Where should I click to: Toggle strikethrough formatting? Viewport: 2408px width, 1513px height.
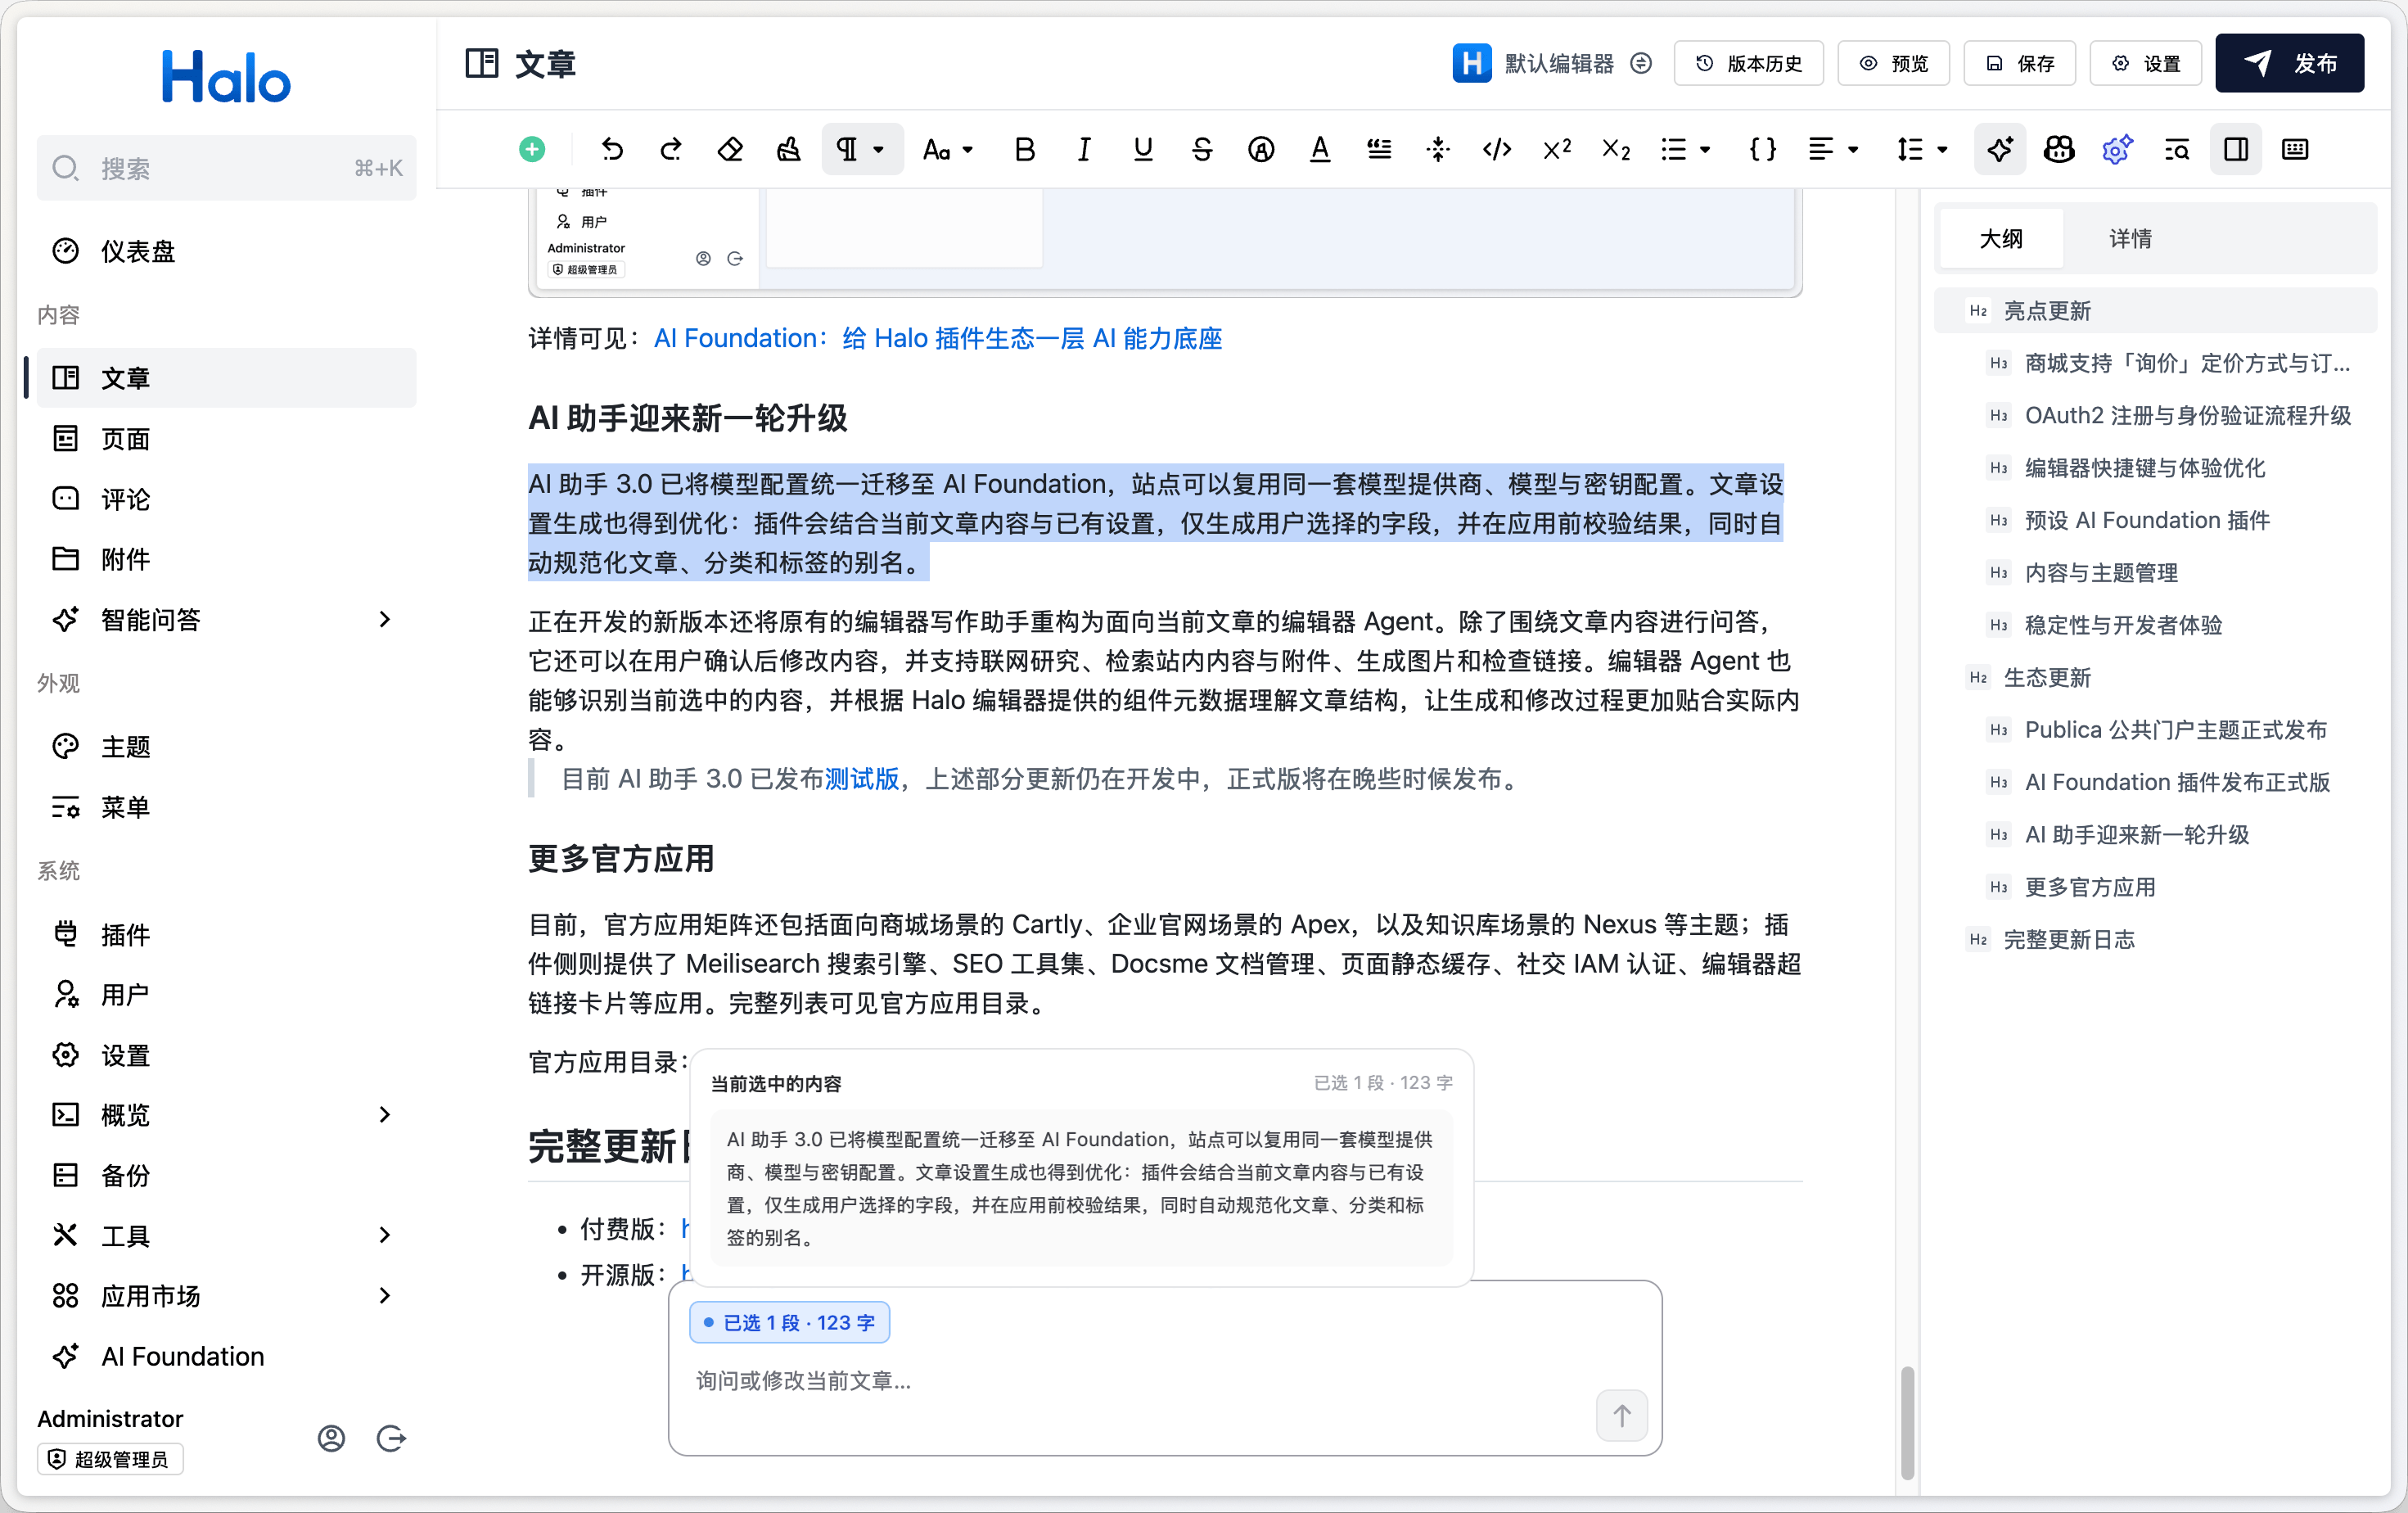[1202, 150]
